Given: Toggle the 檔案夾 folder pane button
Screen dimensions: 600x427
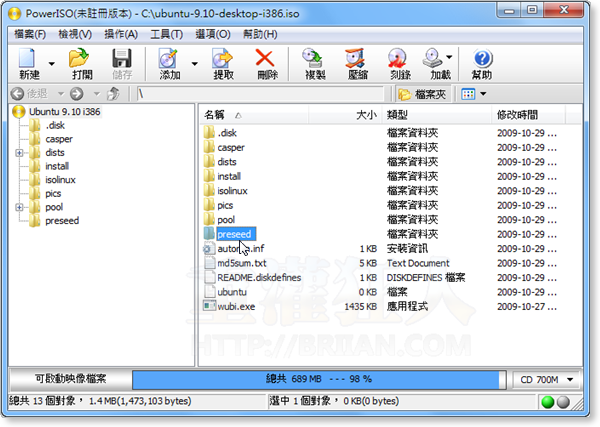Looking at the screenshot, I should 423,94.
